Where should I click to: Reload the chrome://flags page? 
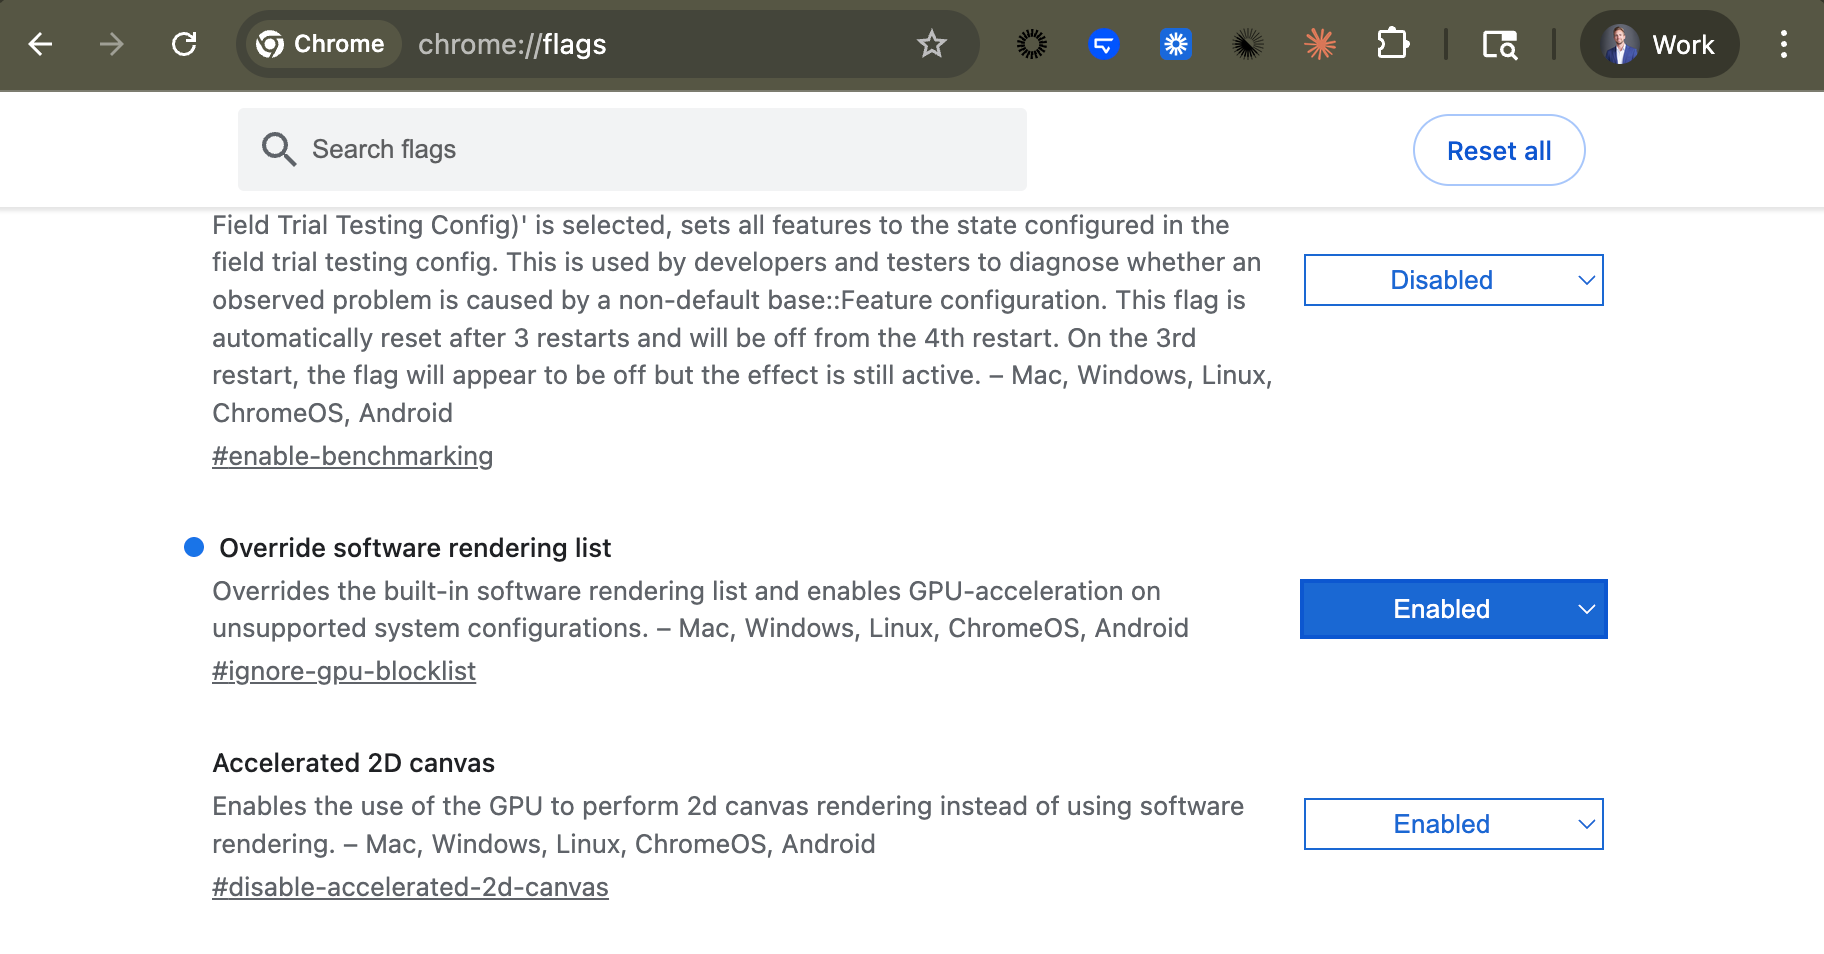(184, 44)
